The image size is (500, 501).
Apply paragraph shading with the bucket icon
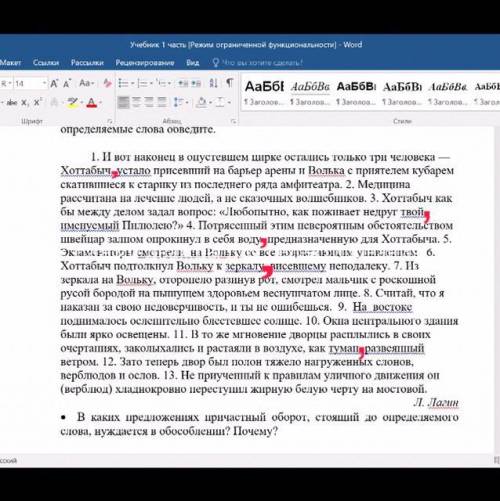201,102
